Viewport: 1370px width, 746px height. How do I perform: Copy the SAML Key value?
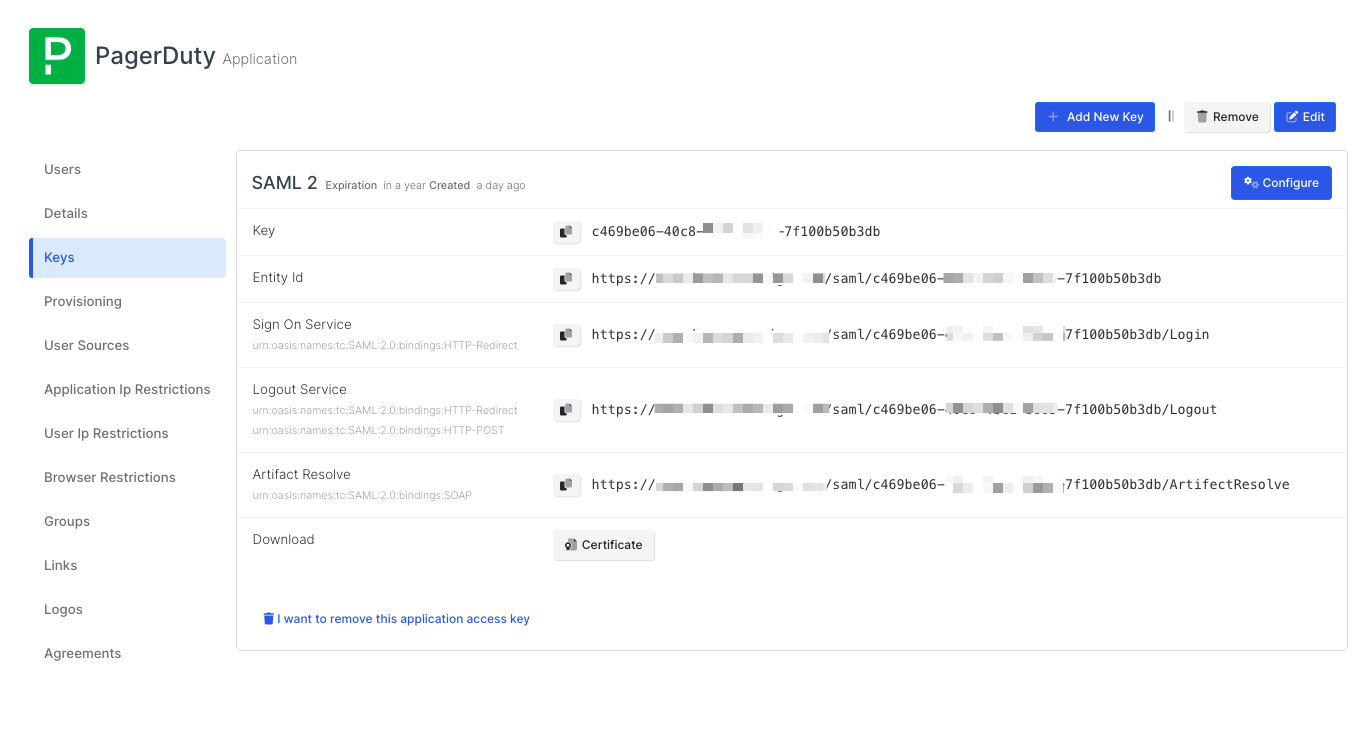567,232
